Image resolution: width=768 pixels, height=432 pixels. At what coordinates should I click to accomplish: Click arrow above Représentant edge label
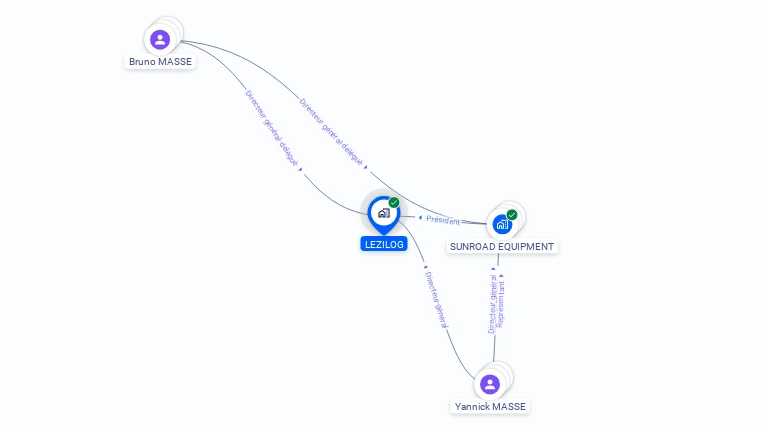pos(501,276)
